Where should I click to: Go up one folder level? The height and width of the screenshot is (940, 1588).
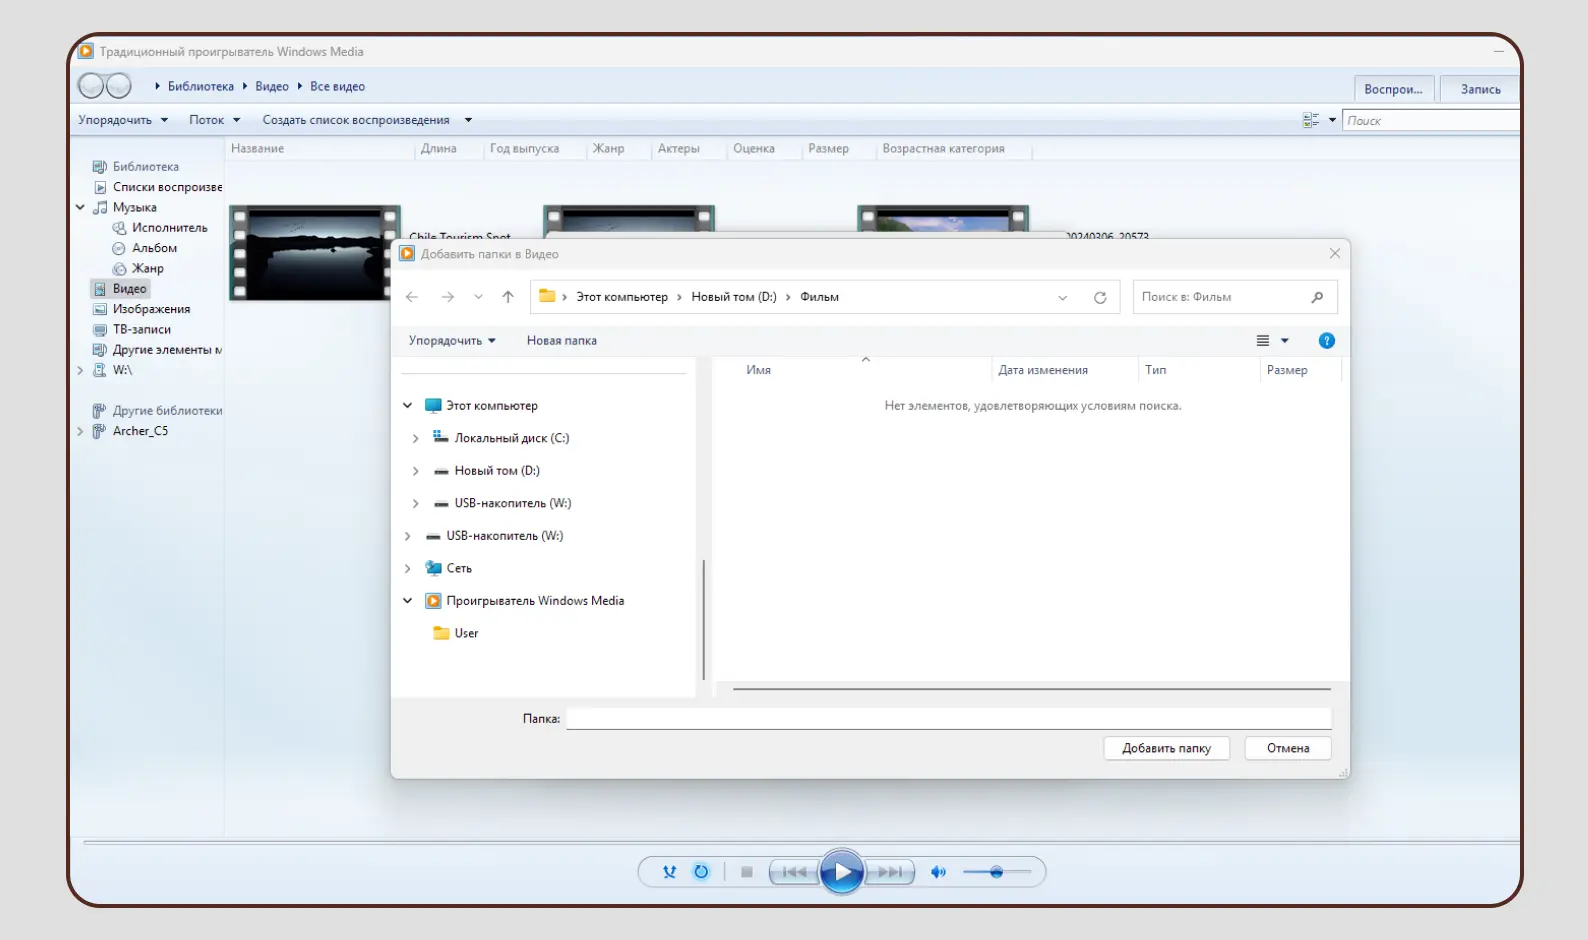pyautogui.click(x=508, y=297)
